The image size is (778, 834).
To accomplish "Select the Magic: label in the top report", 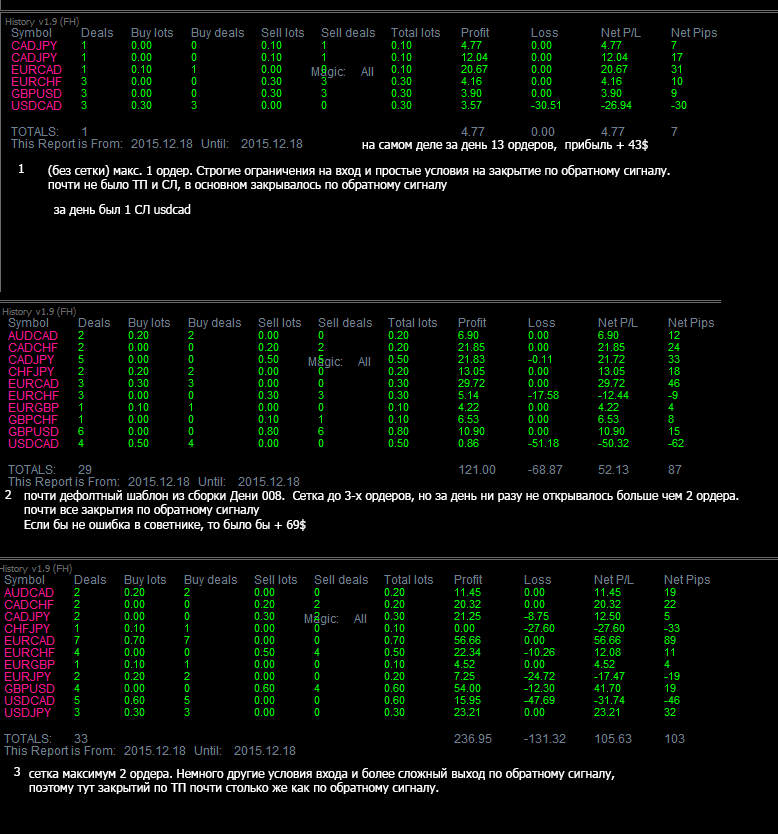I will coord(328,72).
